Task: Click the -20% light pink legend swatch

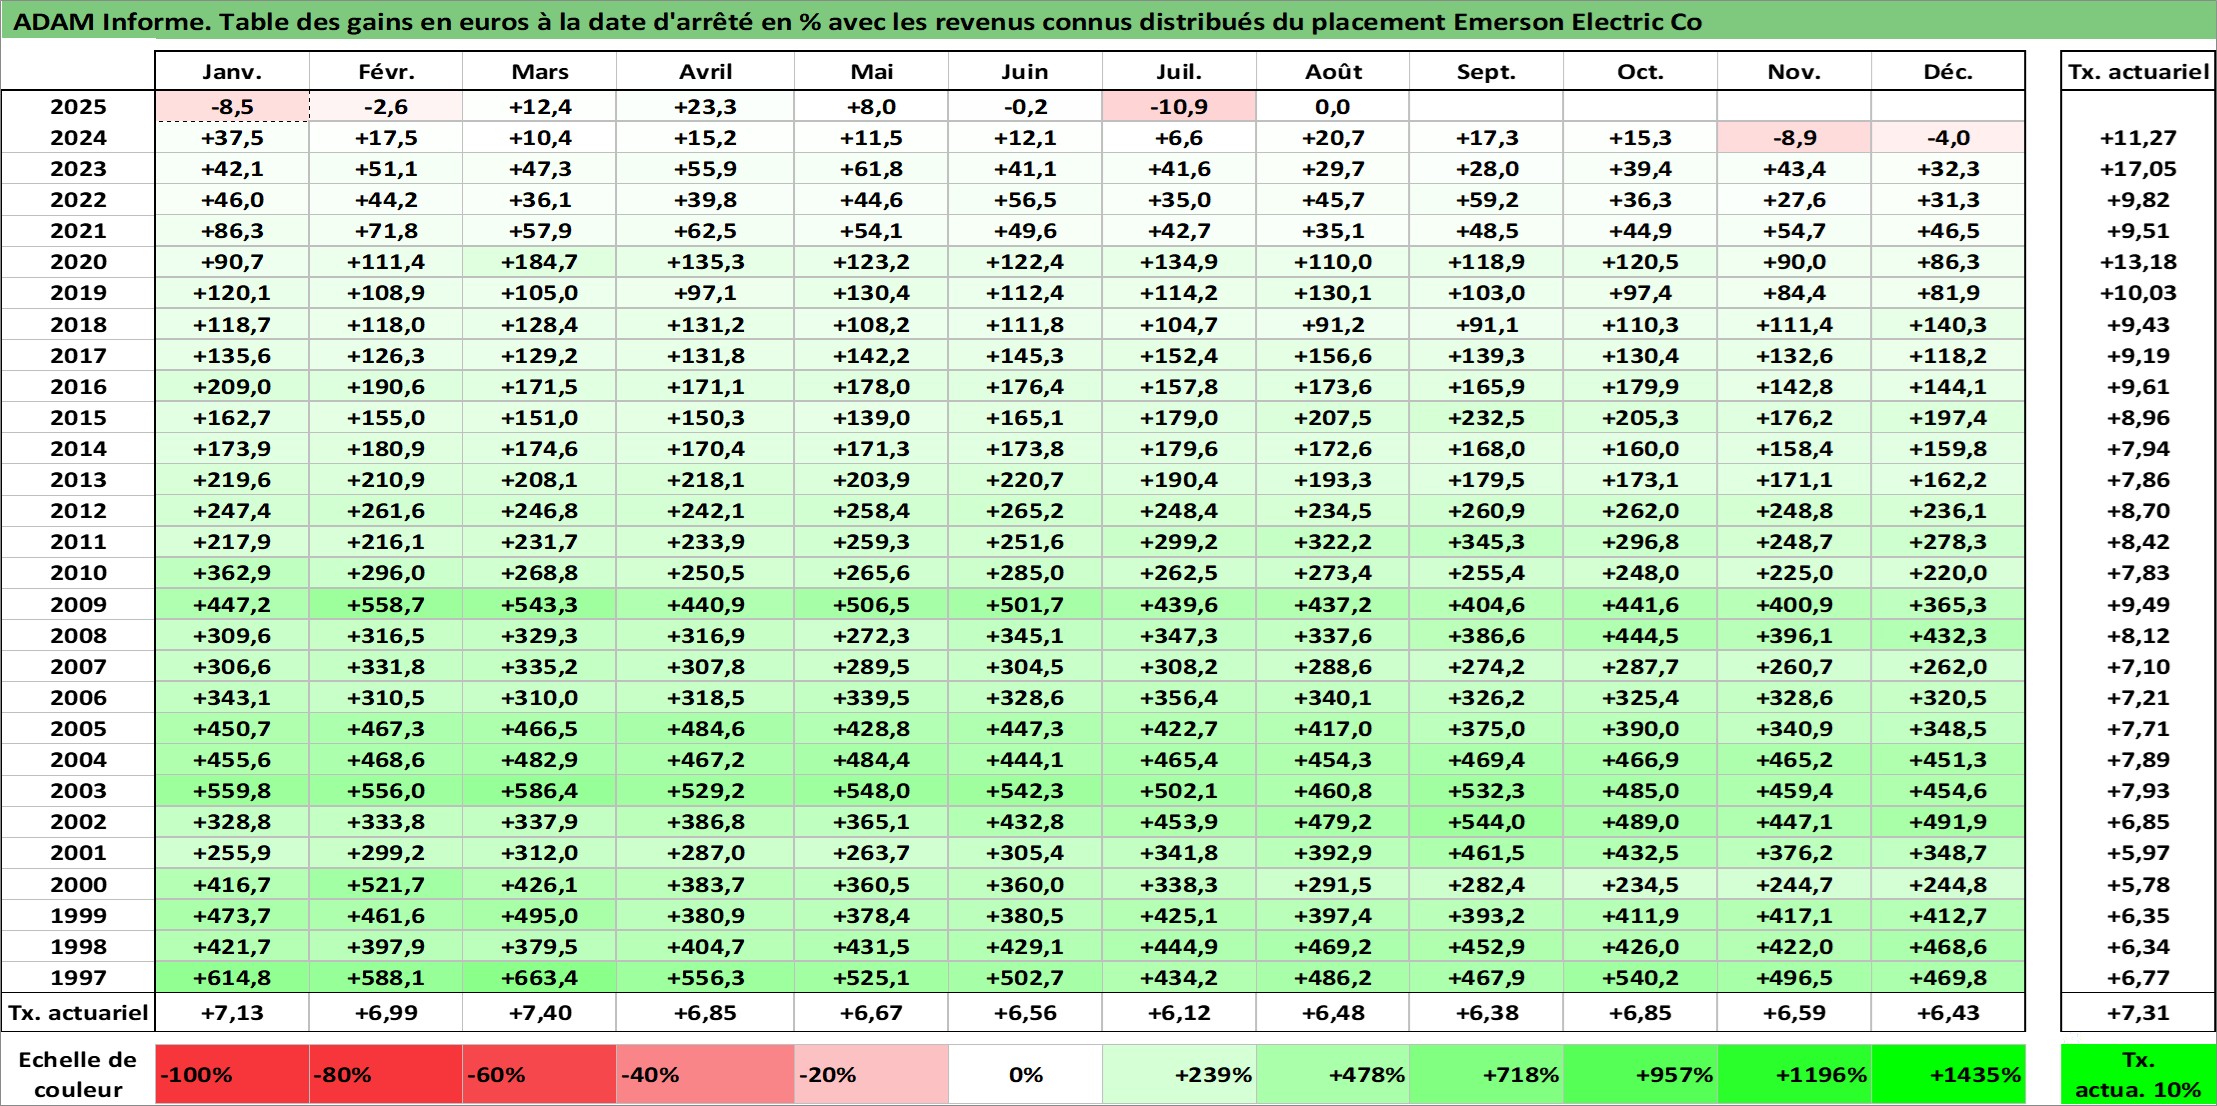Action: [871, 1075]
